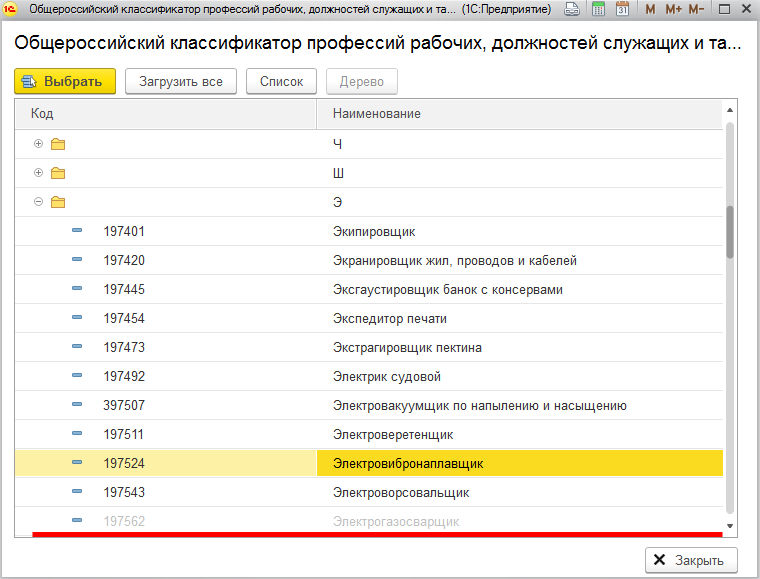
Task: Open the calendar icon in title bar
Action: pos(622,10)
